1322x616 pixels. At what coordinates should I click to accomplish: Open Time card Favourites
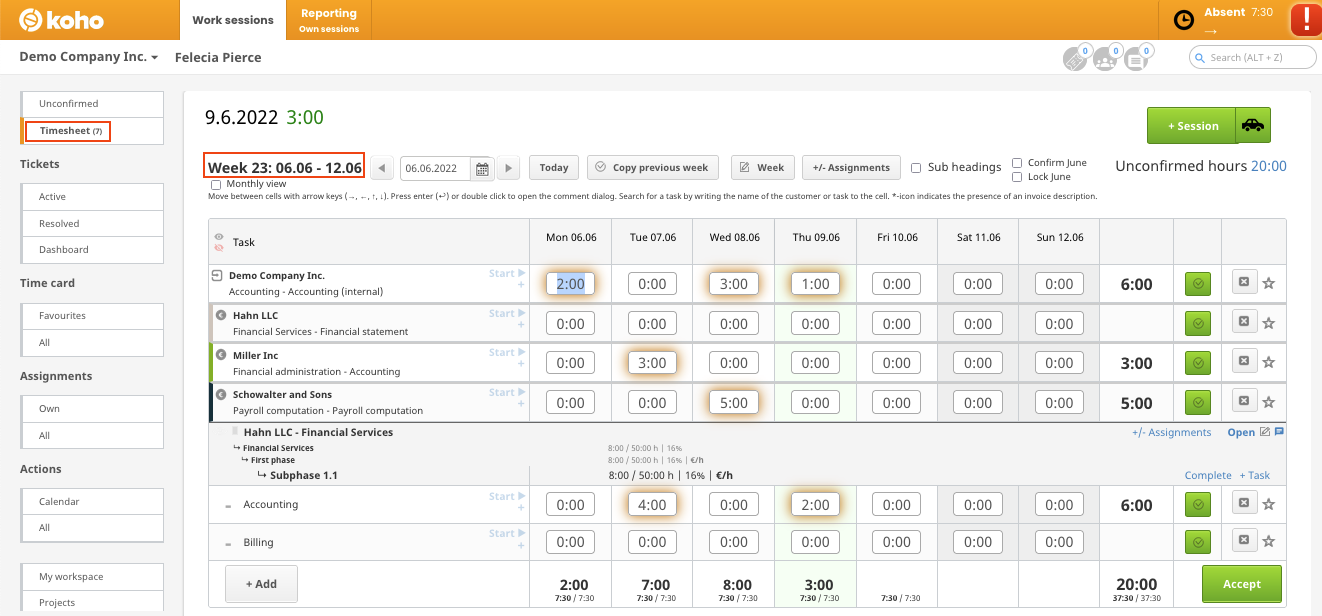[x=92, y=316]
